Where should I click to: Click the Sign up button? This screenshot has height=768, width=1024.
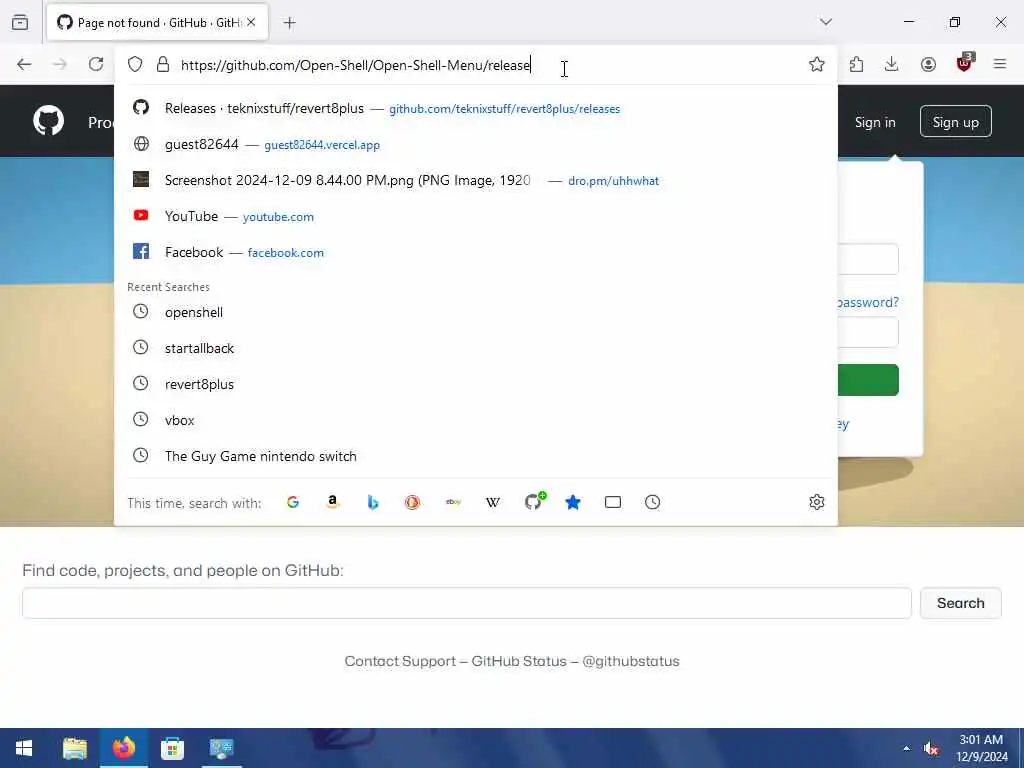pos(955,121)
